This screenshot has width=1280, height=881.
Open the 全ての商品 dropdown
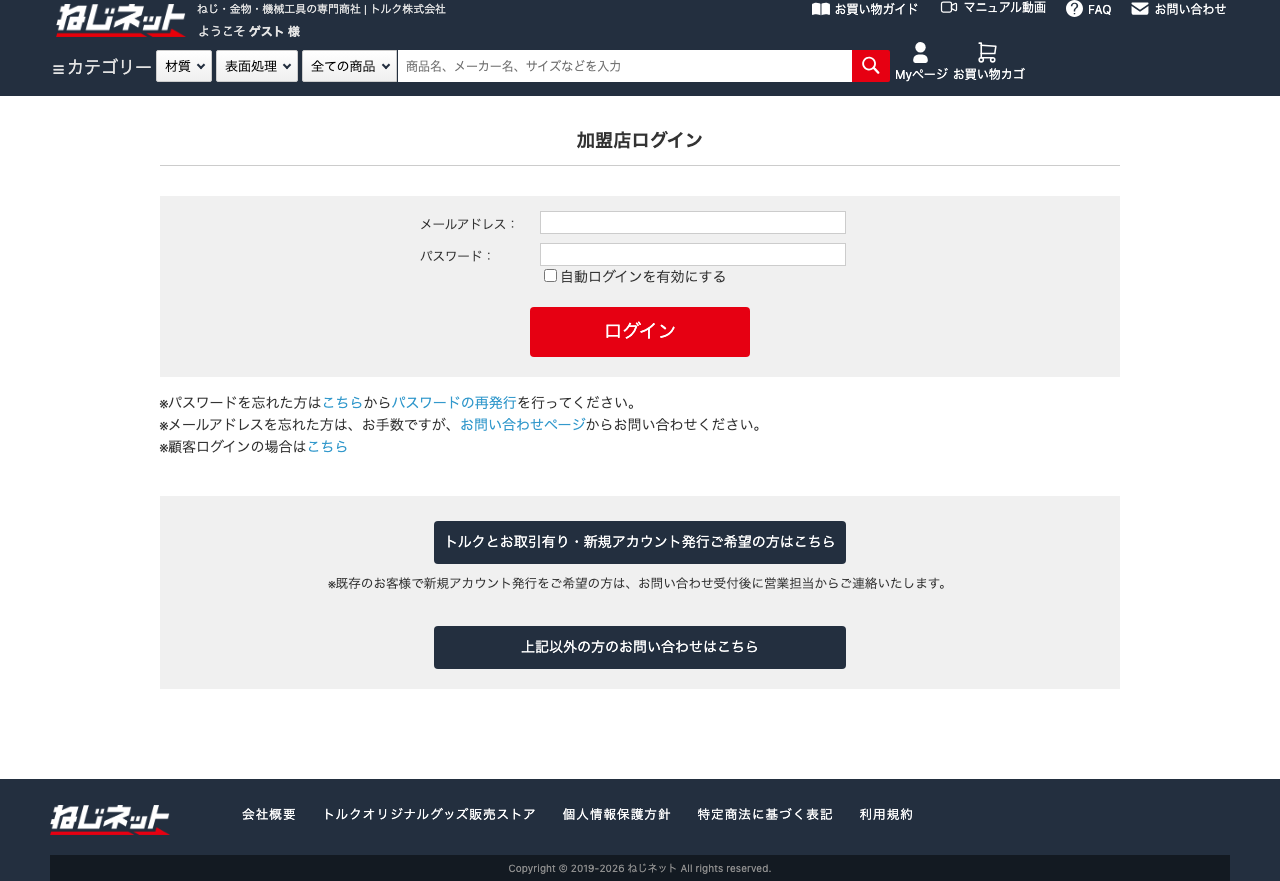pos(349,64)
